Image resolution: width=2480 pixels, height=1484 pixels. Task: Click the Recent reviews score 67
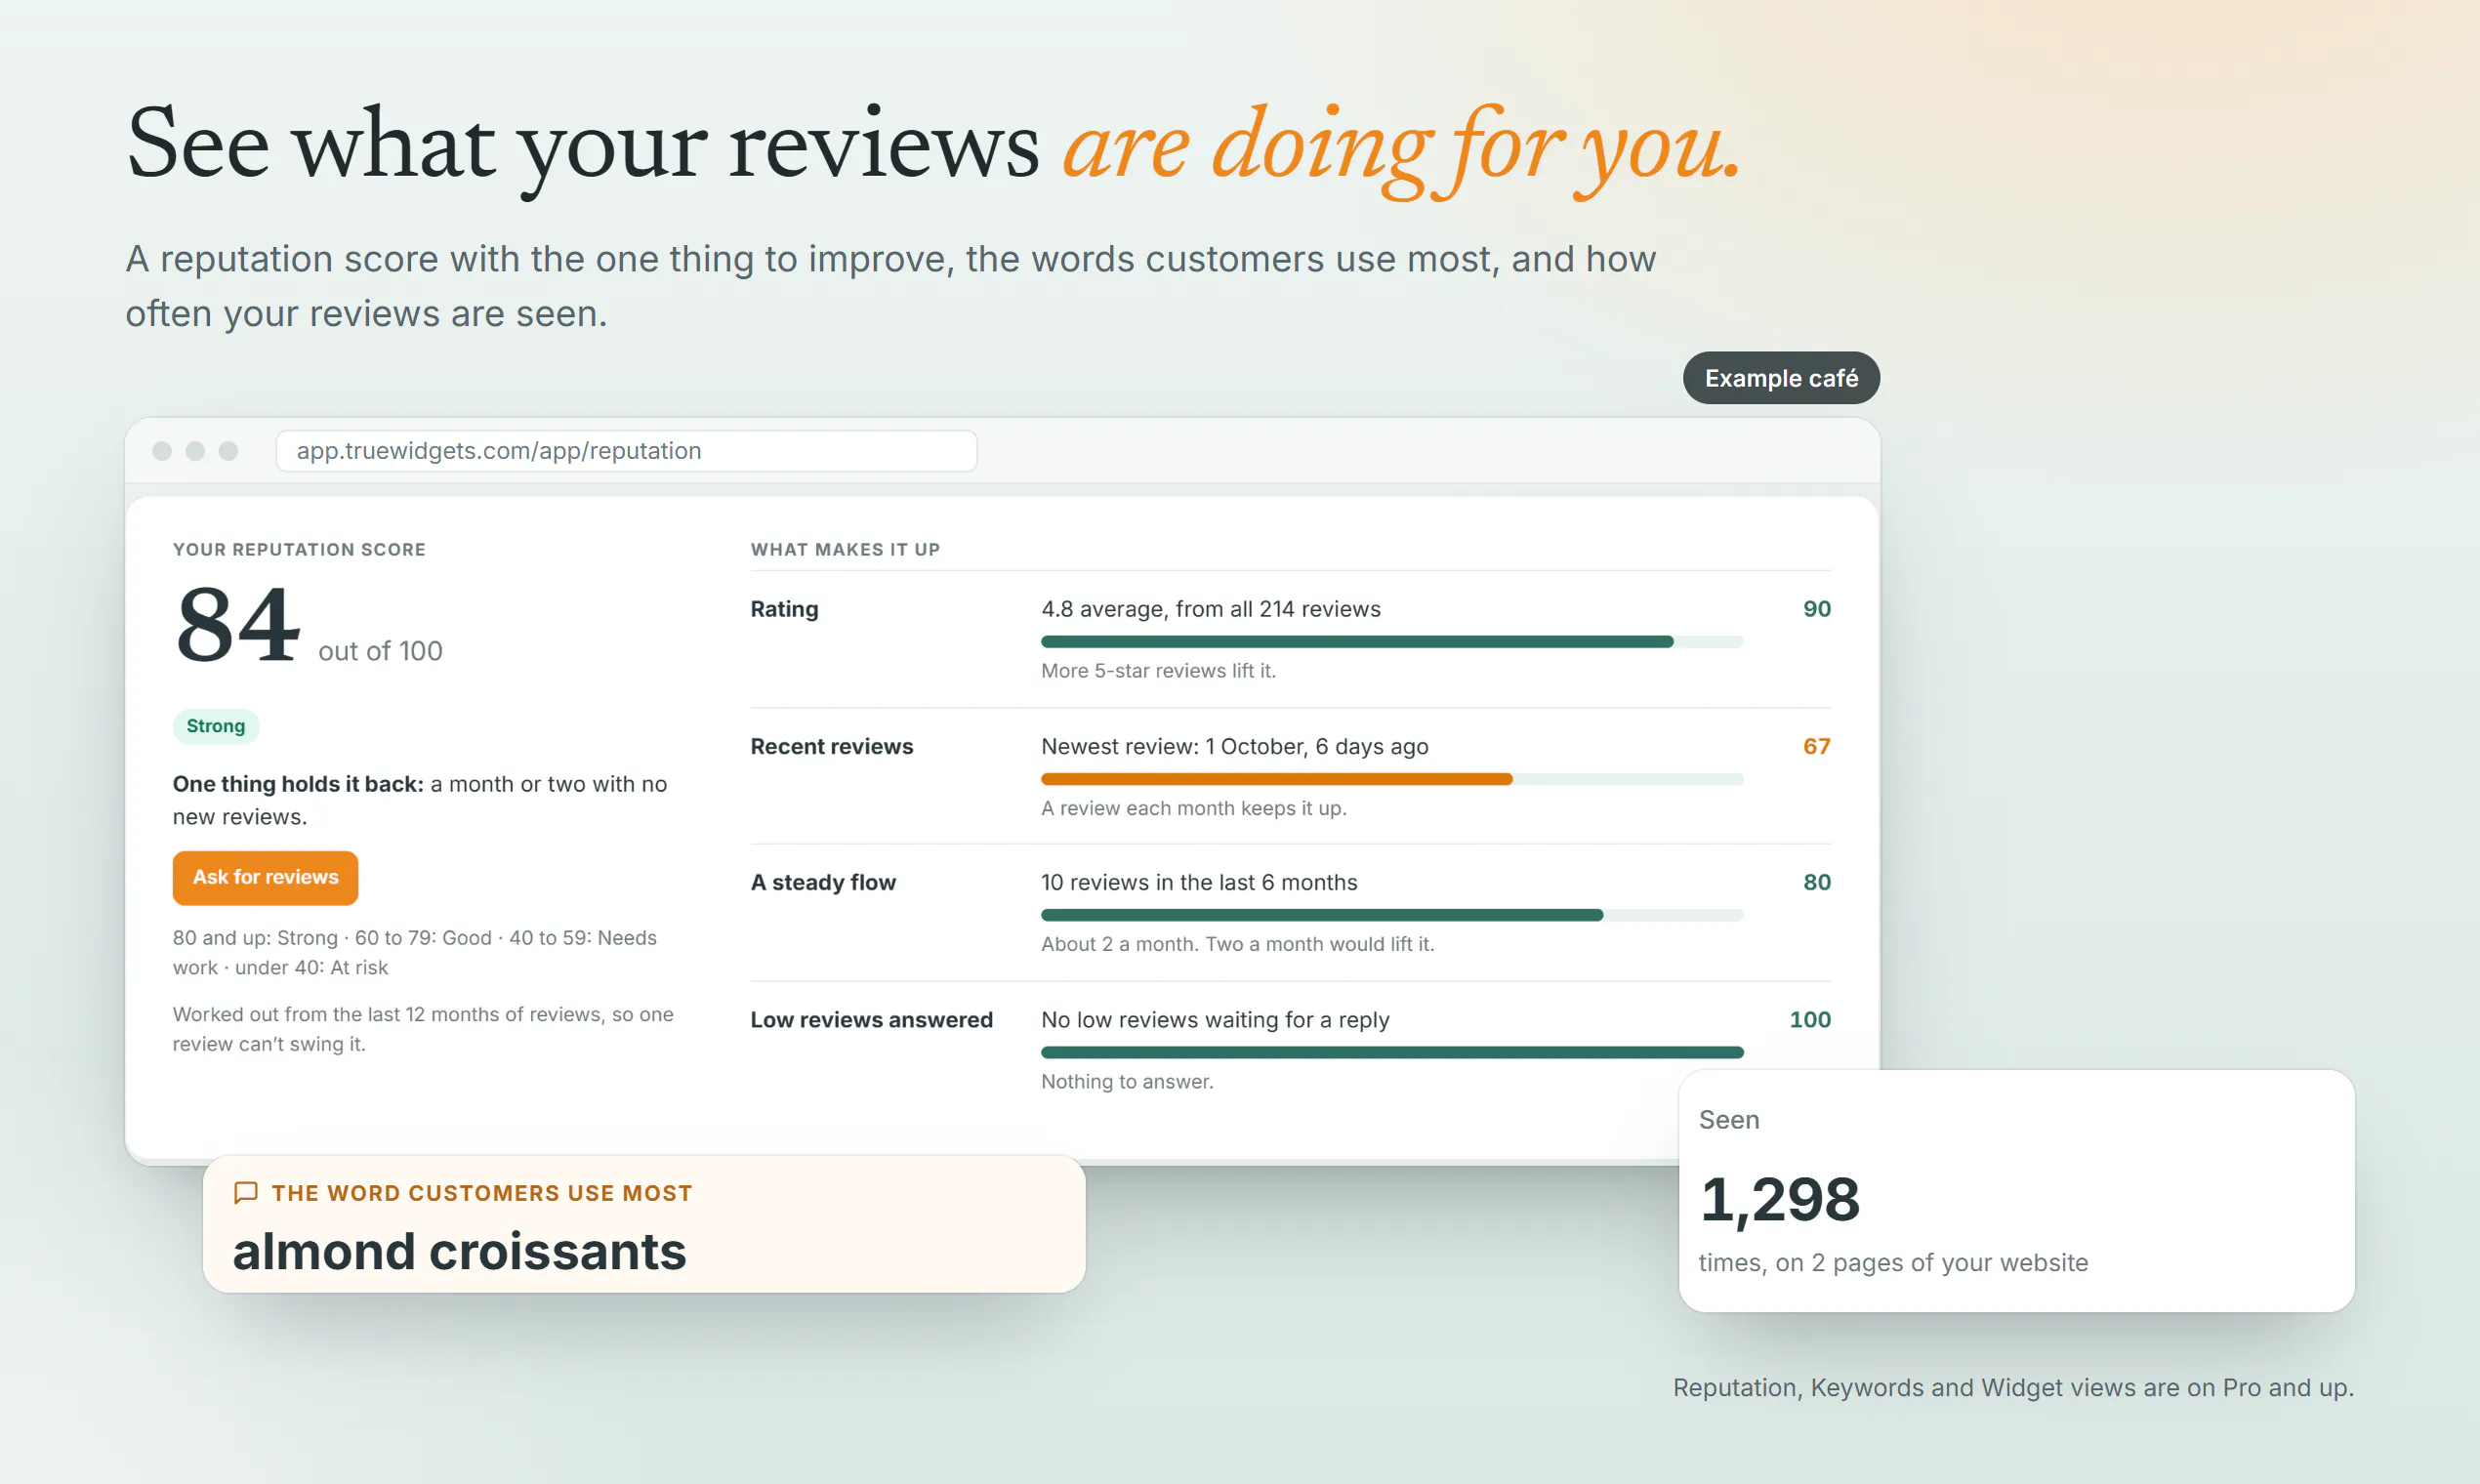point(1816,746)
